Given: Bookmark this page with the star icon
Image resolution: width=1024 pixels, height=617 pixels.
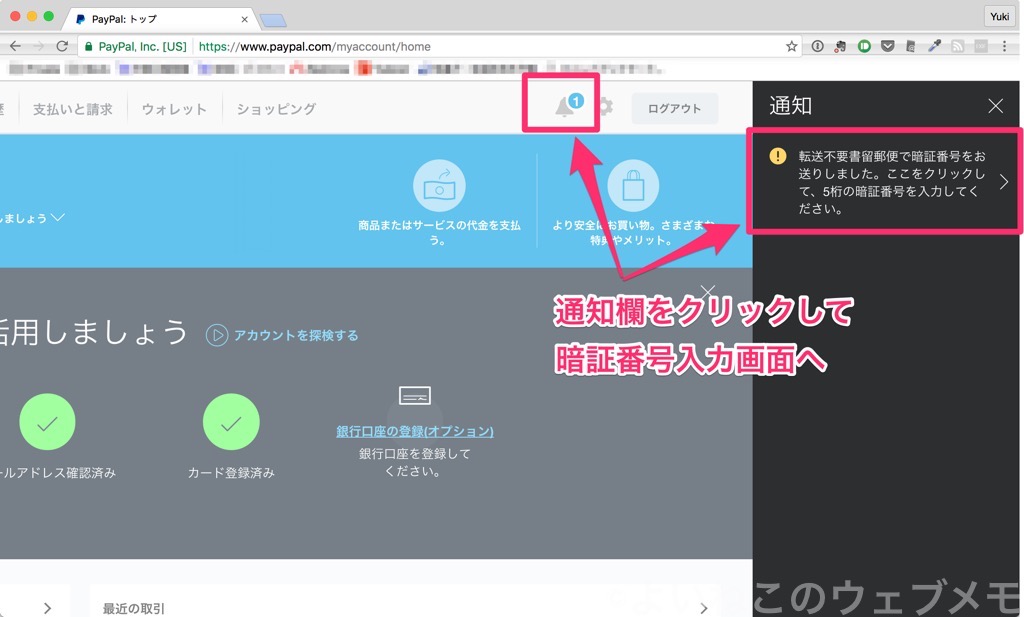Looking at the screenshot, I should (792, 46).
